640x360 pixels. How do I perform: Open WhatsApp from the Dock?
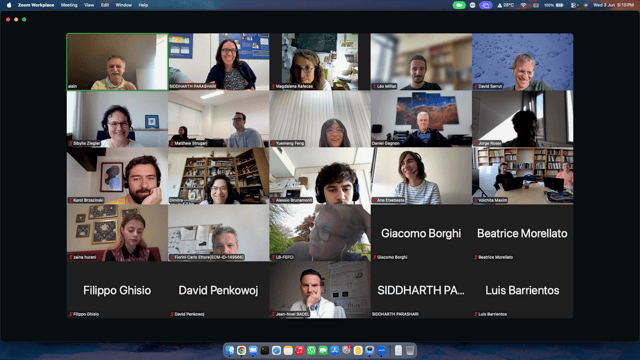pos(311,350)
